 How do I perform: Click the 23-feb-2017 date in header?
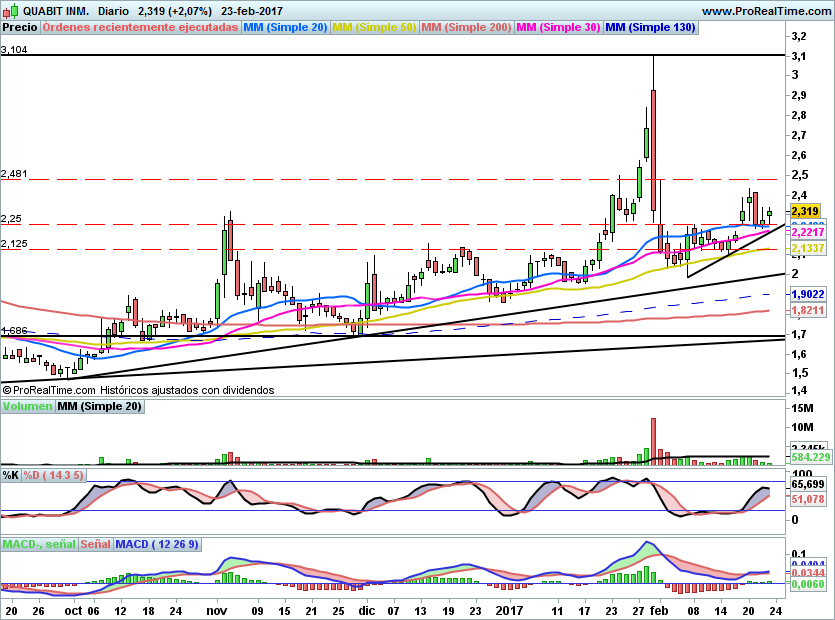[x=252, y=11]
